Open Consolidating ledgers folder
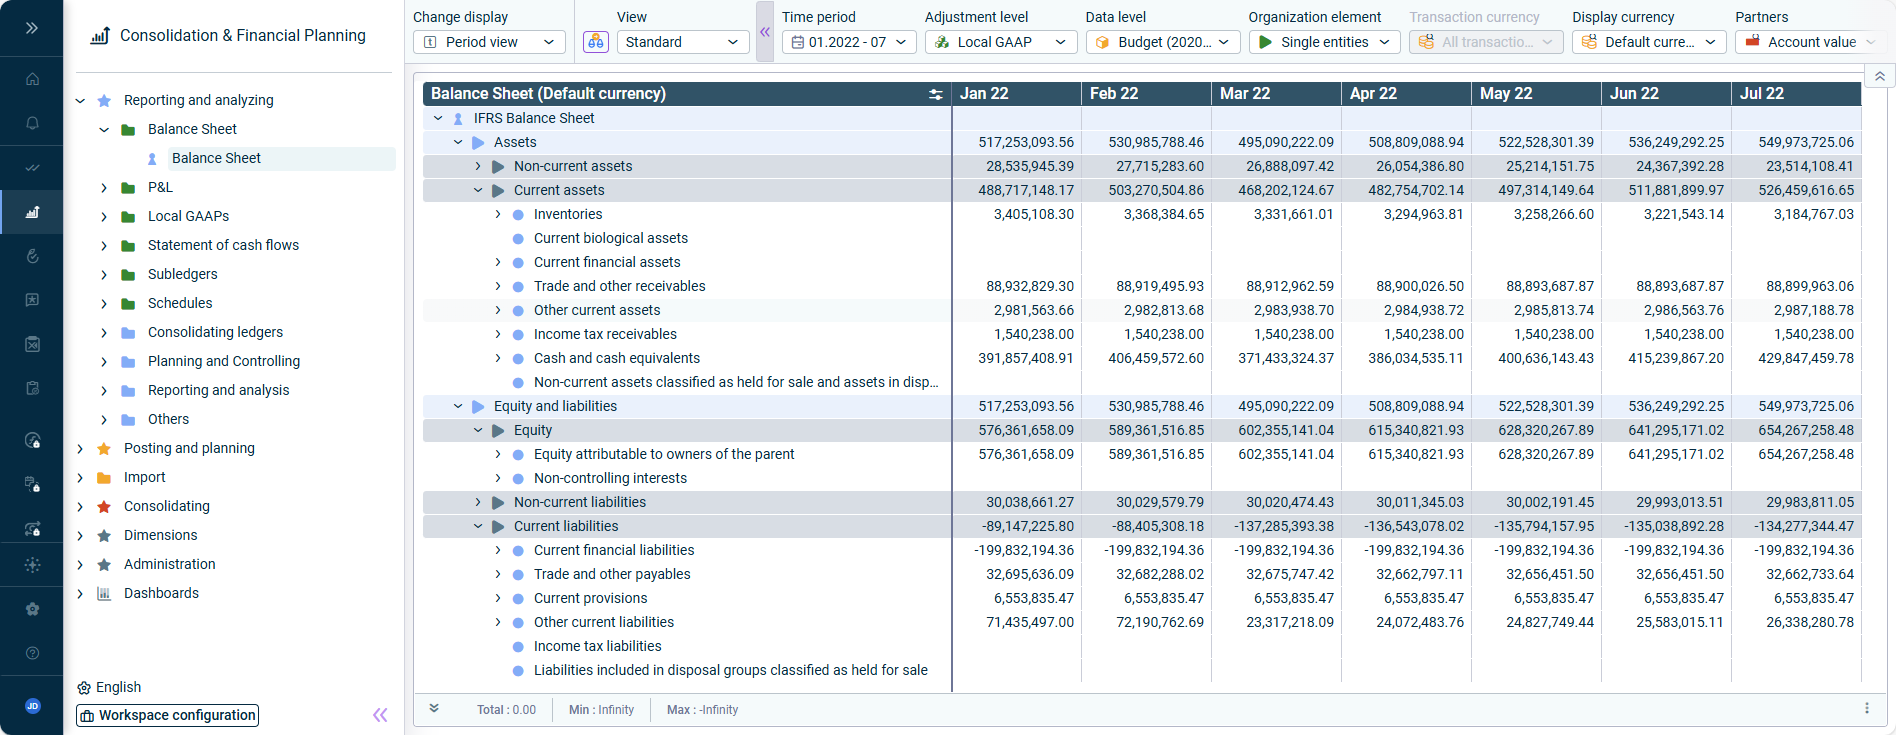The height and width of the screenshot is (735, 1896). pyautogui.click(x=215, y=332)
